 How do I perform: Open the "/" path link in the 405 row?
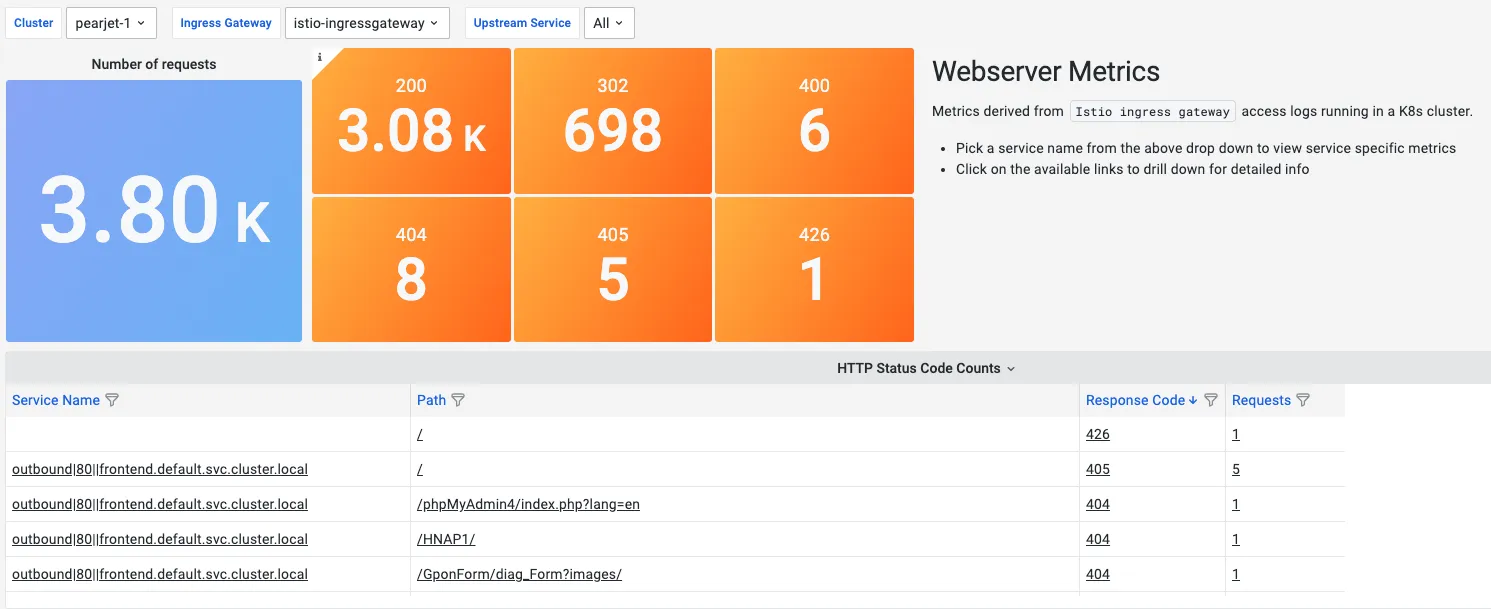point(420,469)
